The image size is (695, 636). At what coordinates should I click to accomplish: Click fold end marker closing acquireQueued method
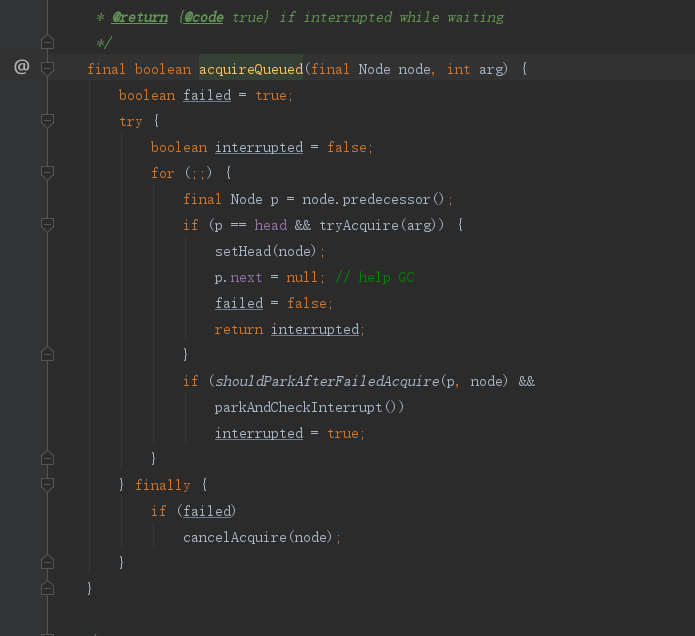coord(47,588)
